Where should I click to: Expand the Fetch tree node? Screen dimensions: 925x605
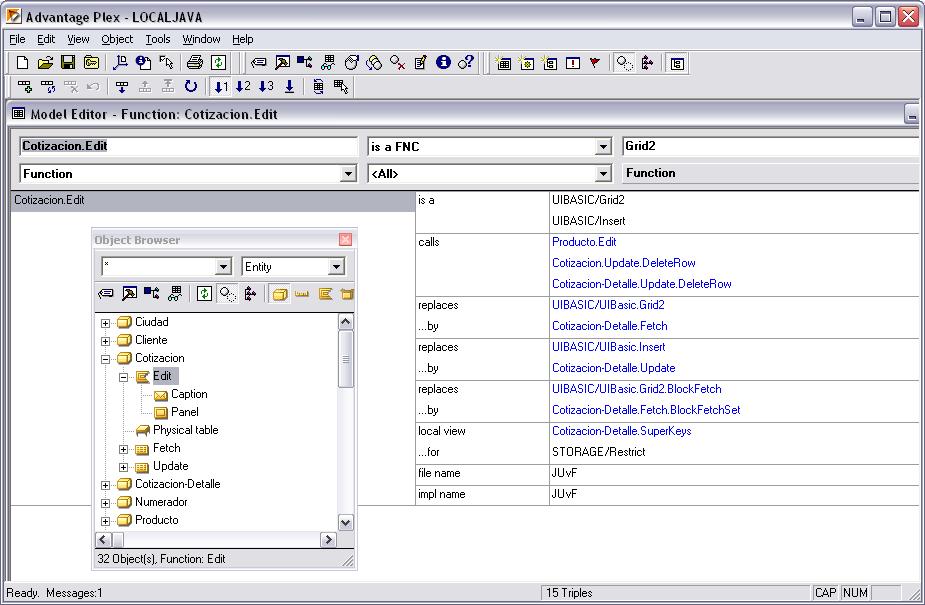pyautogui.click(x=123, y=449)
